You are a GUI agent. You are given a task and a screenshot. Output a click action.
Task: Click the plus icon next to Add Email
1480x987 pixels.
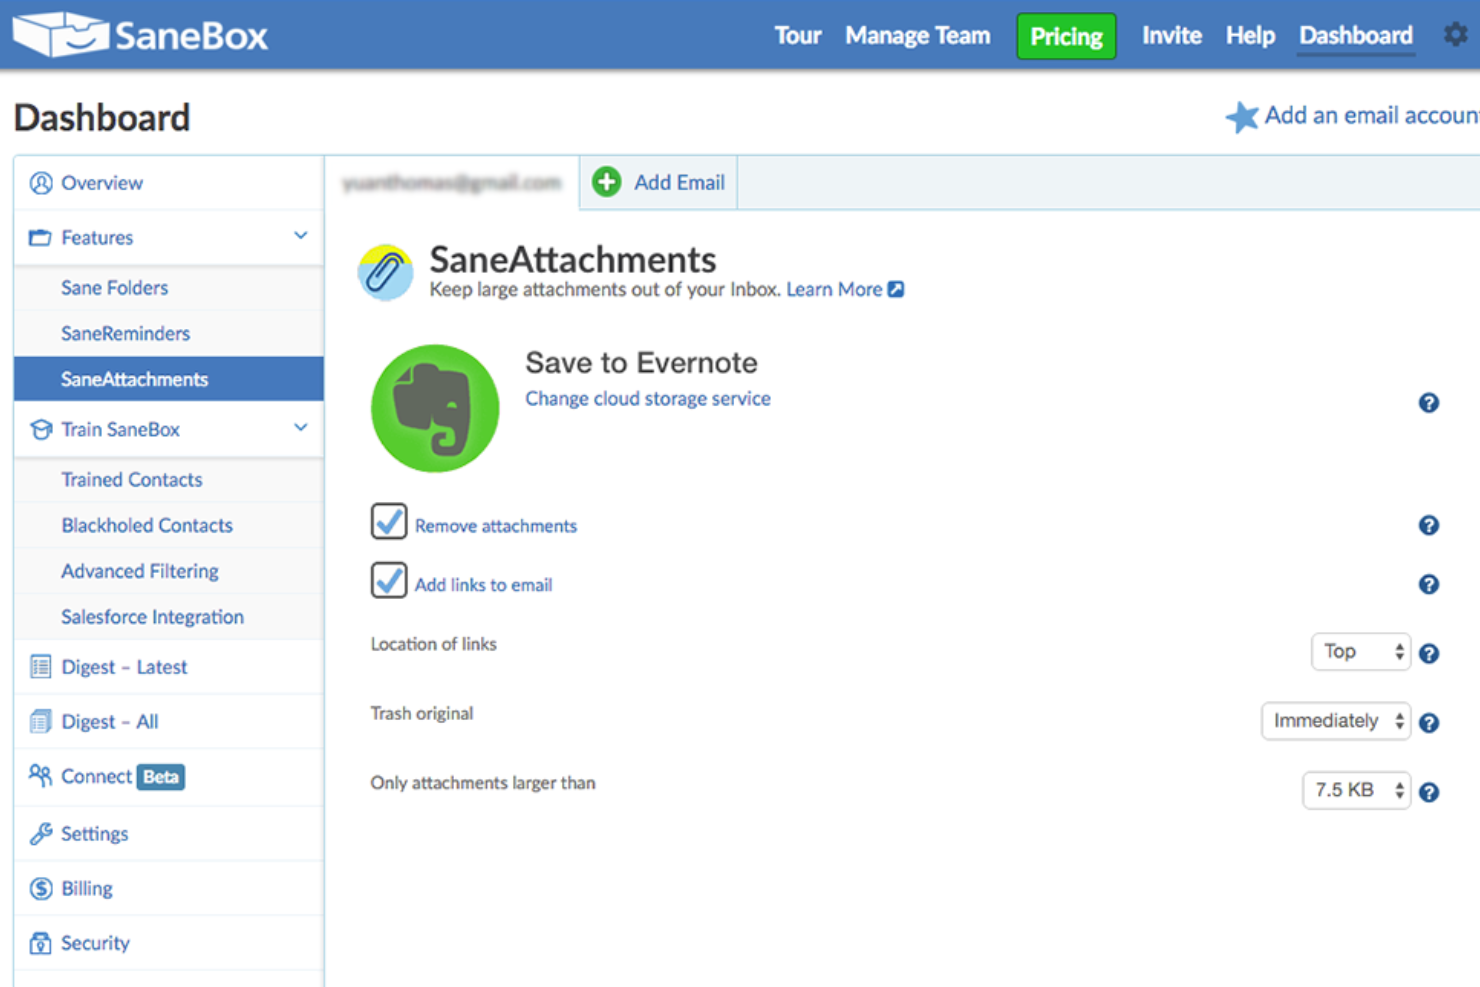pyautogui.click(x=606, y=182)
